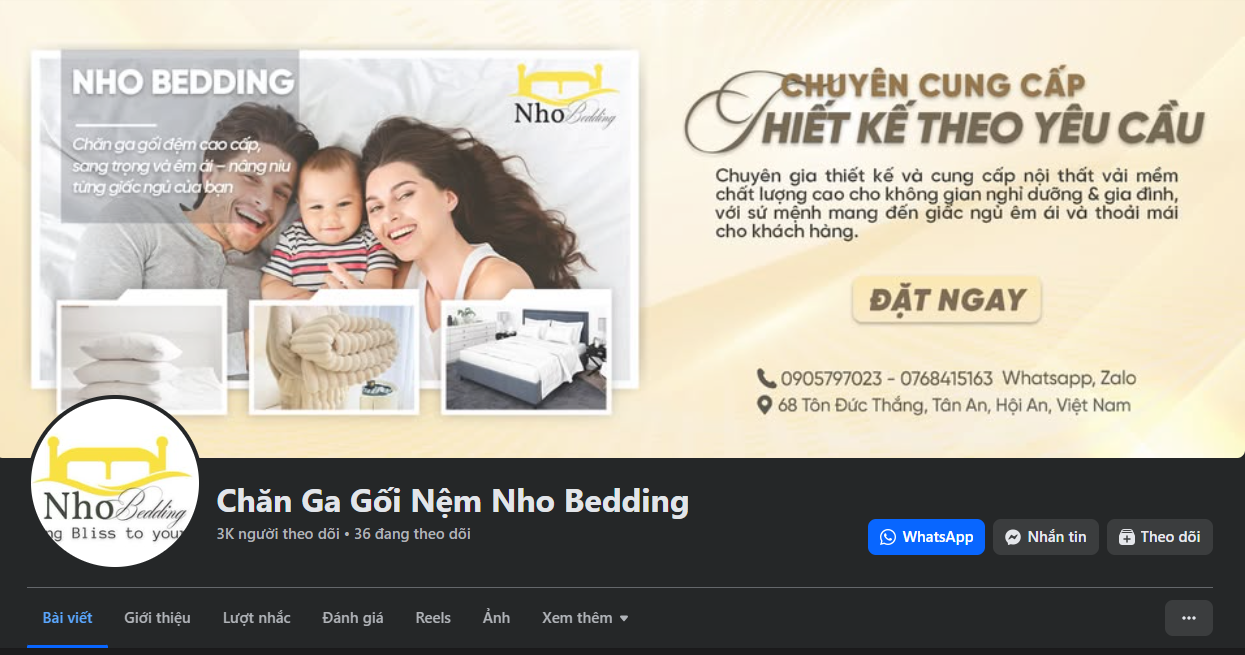View the 36 đang theo dõi list
The height and width of the screenshot is (655, 1245).
pos(412,534)
